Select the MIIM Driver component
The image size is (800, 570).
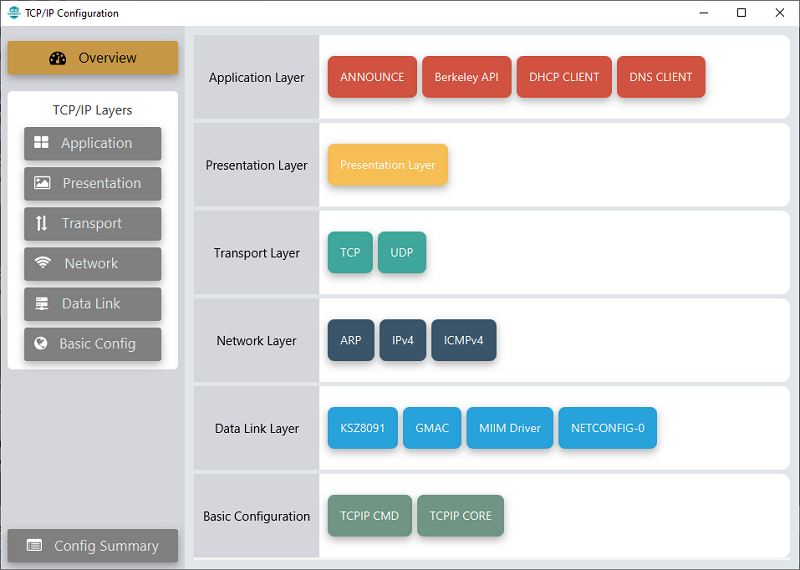[510, 428]
